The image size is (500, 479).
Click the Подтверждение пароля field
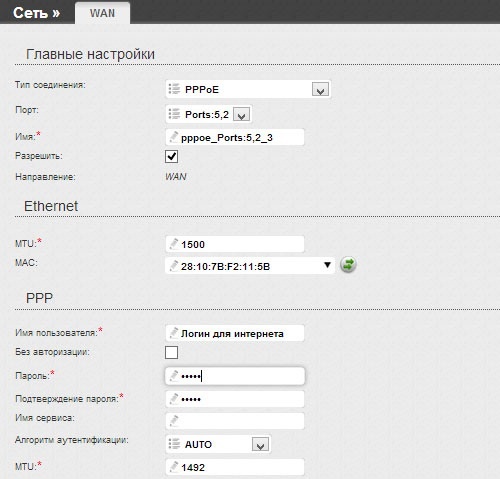pyautogui.click(x=235, y=399)
